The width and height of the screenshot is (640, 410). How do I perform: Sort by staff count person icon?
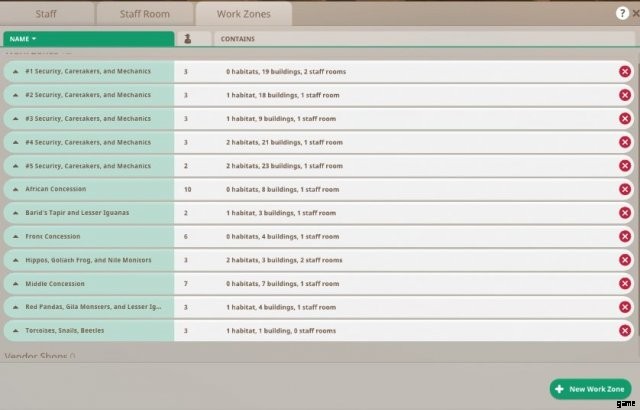point(189,39)
